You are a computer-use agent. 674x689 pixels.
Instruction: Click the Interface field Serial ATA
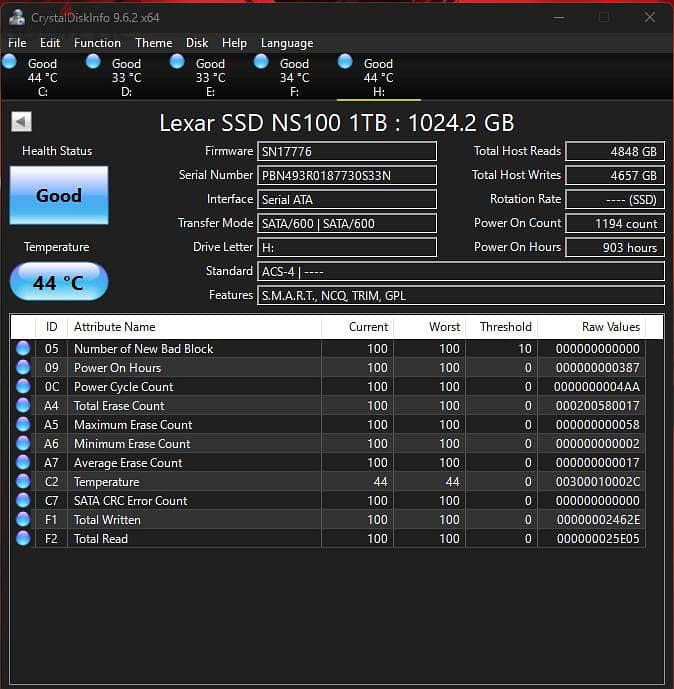347,199
